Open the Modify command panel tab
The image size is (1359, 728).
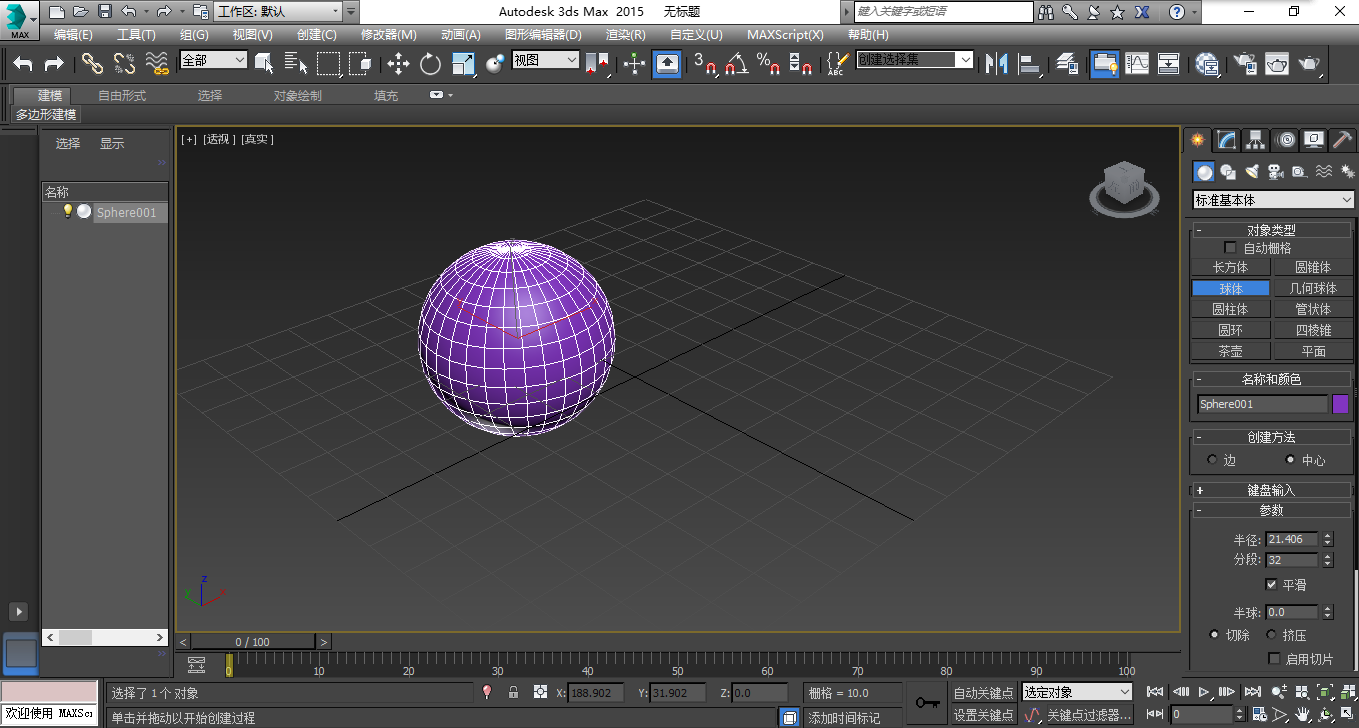pyautogui.click(x=1227, y=140)
